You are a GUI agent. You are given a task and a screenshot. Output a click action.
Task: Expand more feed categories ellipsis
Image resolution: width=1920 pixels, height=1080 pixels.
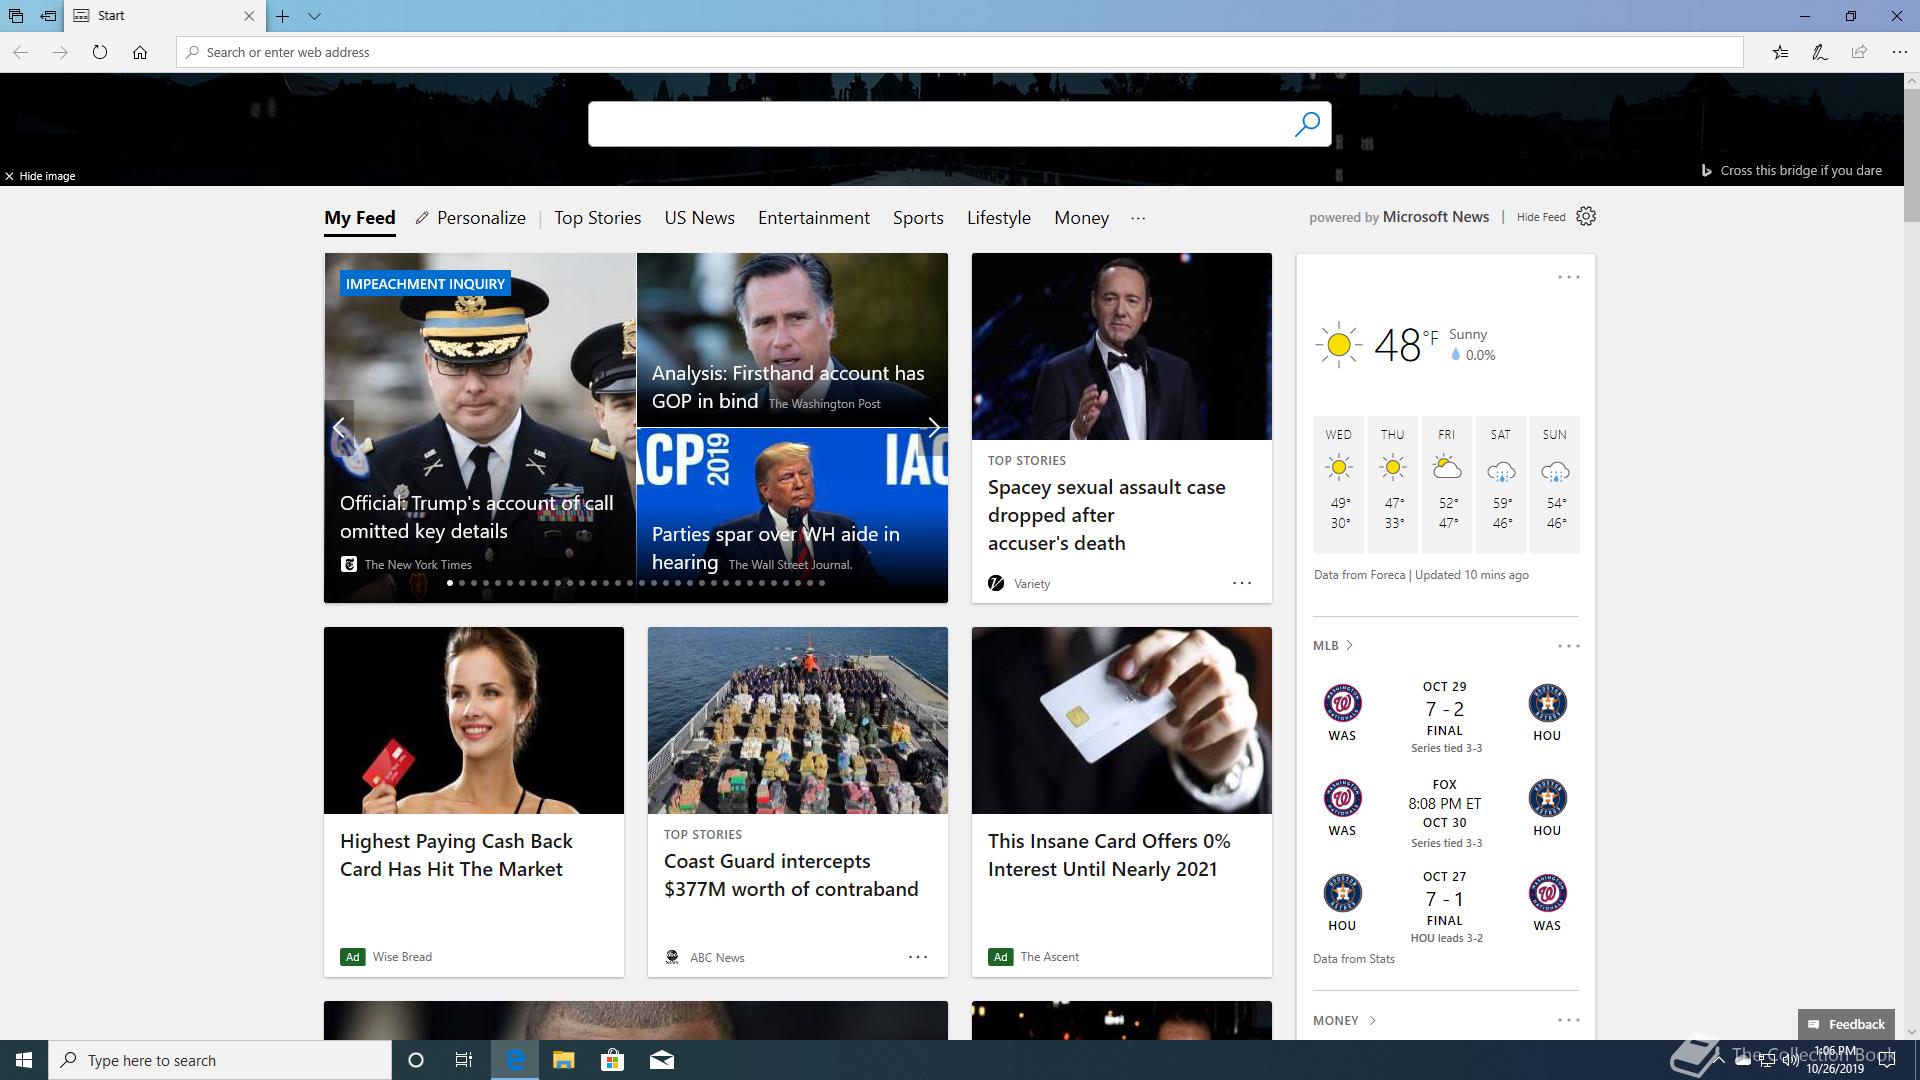pyautogui.click(x=1138, y=218)
